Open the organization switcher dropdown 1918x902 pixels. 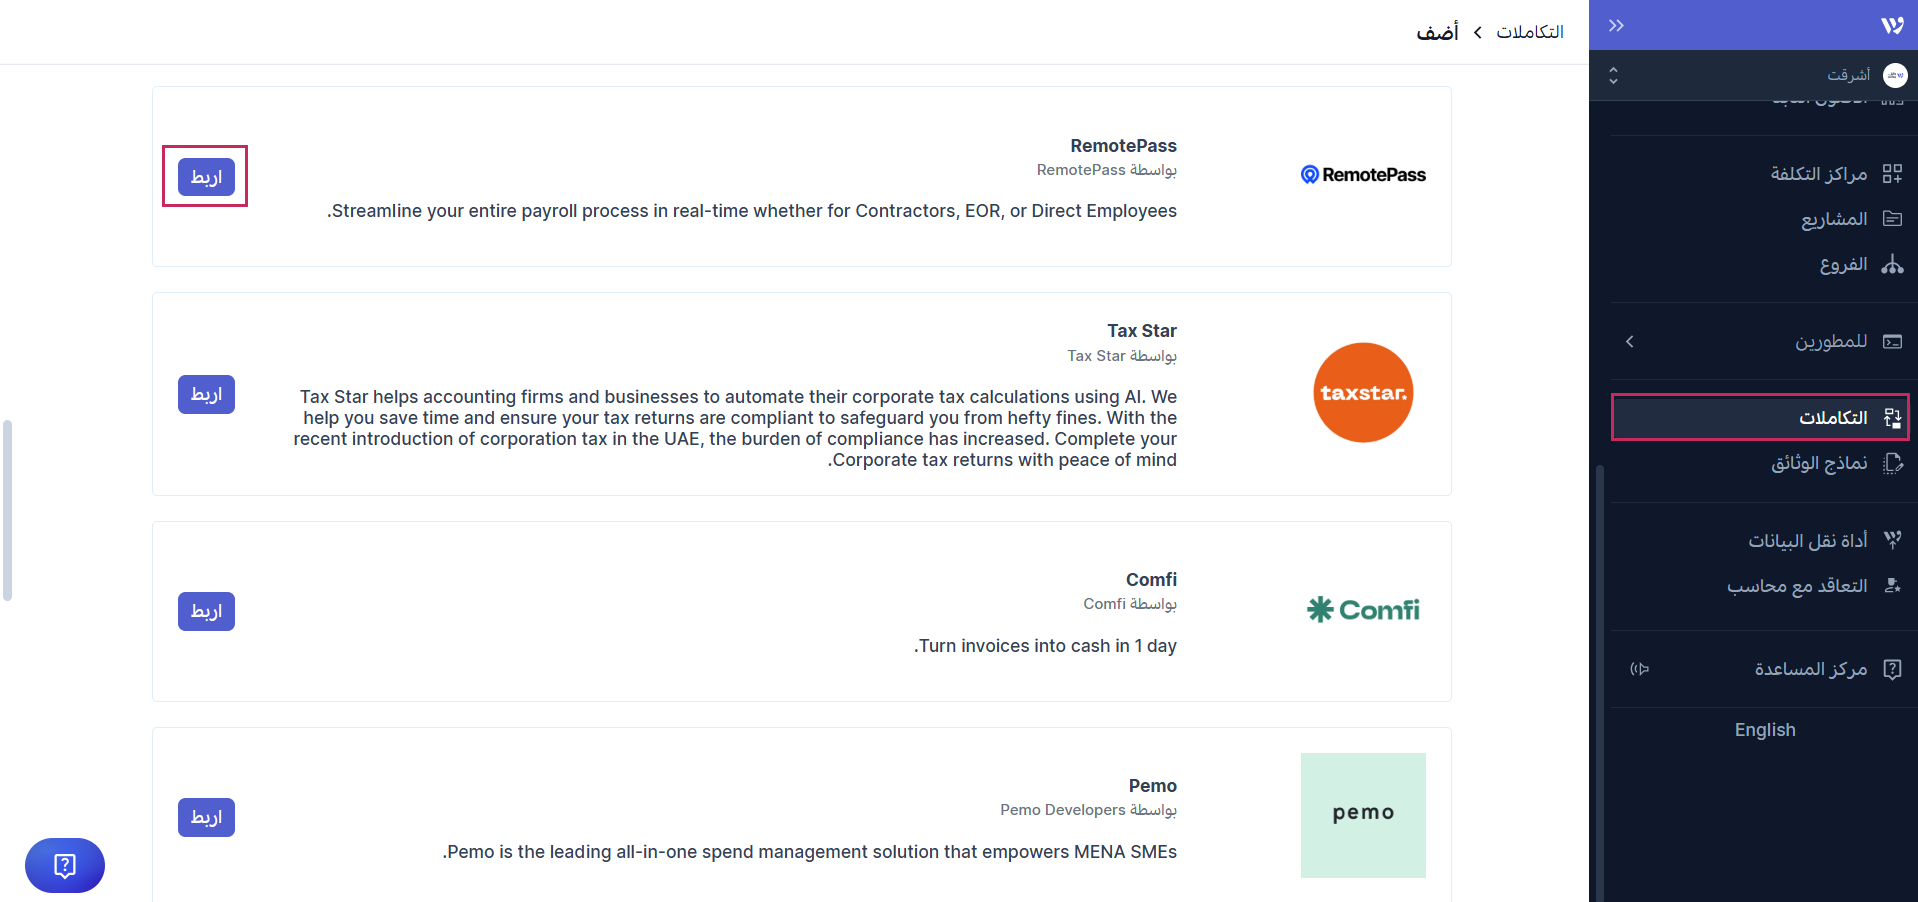click(1613, 75)
